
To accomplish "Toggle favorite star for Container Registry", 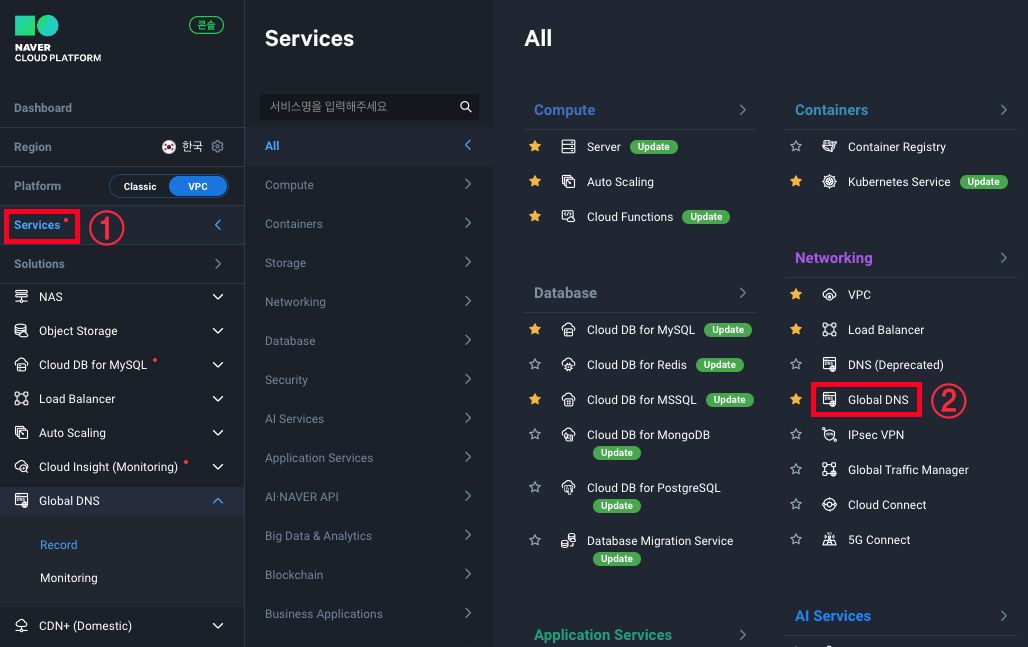I will [x=796, y=146].
